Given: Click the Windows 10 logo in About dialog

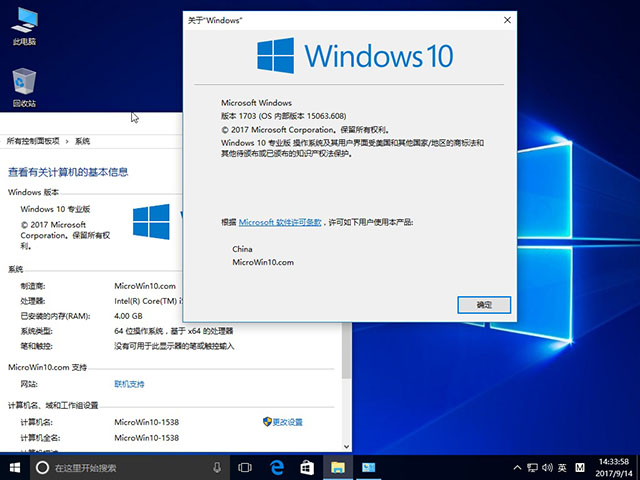Looking at the screenshot, I should point(355,56).
